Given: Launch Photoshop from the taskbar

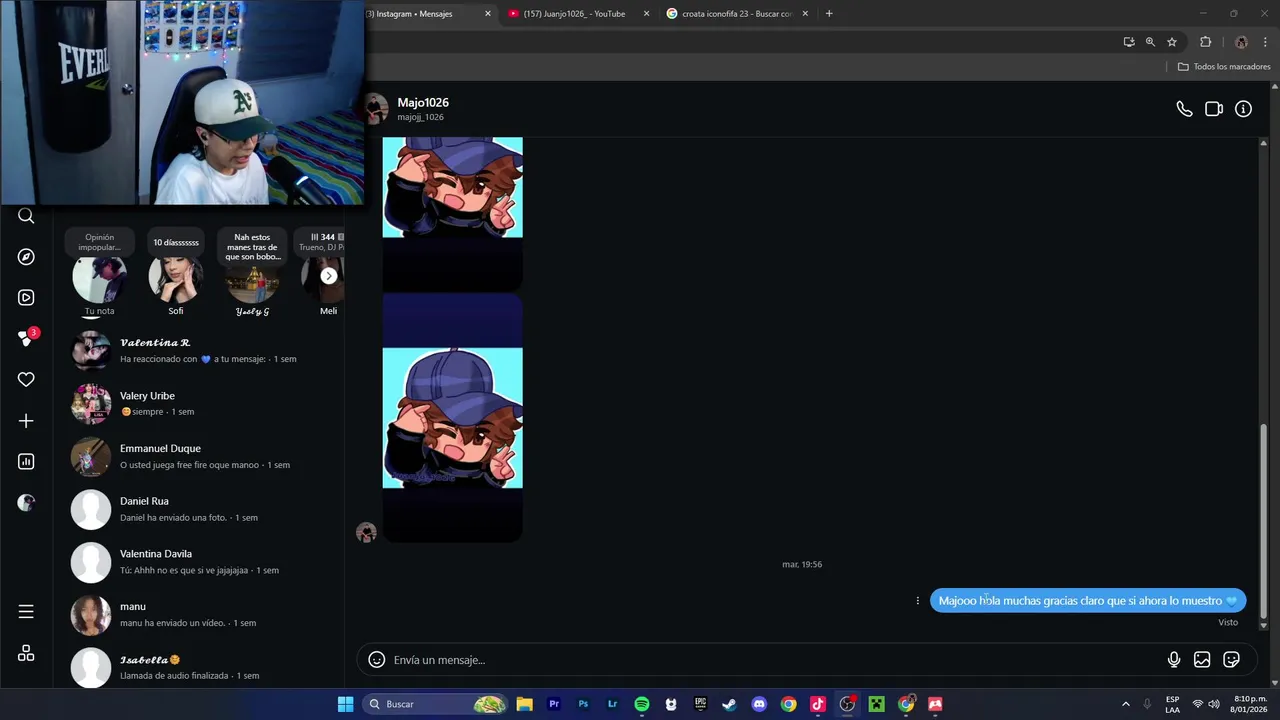Looking at the screenshot, I should [583, 704].
